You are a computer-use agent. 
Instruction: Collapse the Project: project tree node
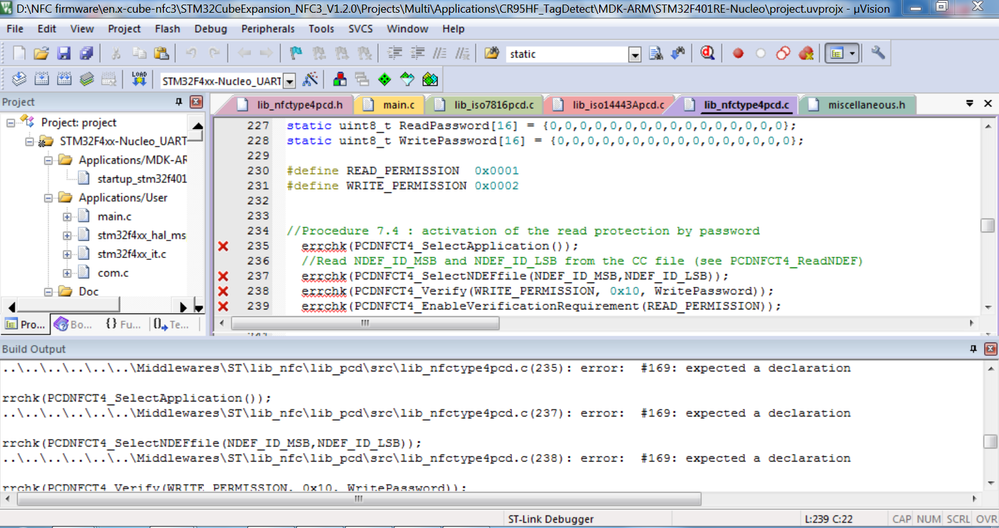(x=10, y=122)
